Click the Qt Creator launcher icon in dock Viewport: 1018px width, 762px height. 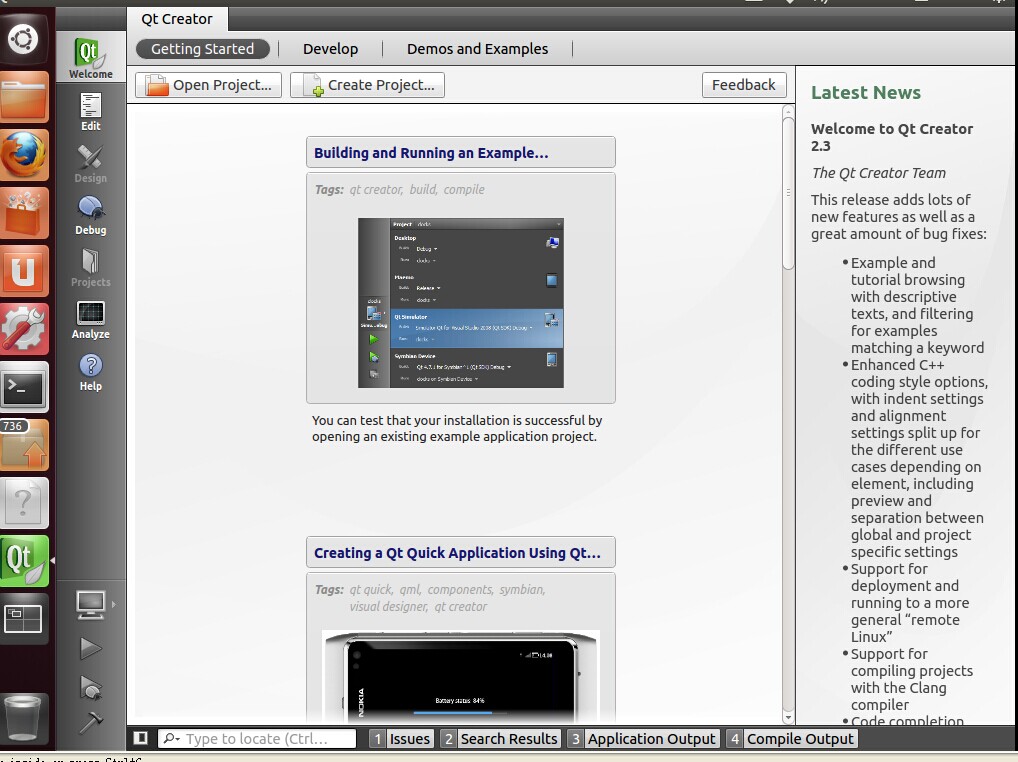[x=25, y=561]
